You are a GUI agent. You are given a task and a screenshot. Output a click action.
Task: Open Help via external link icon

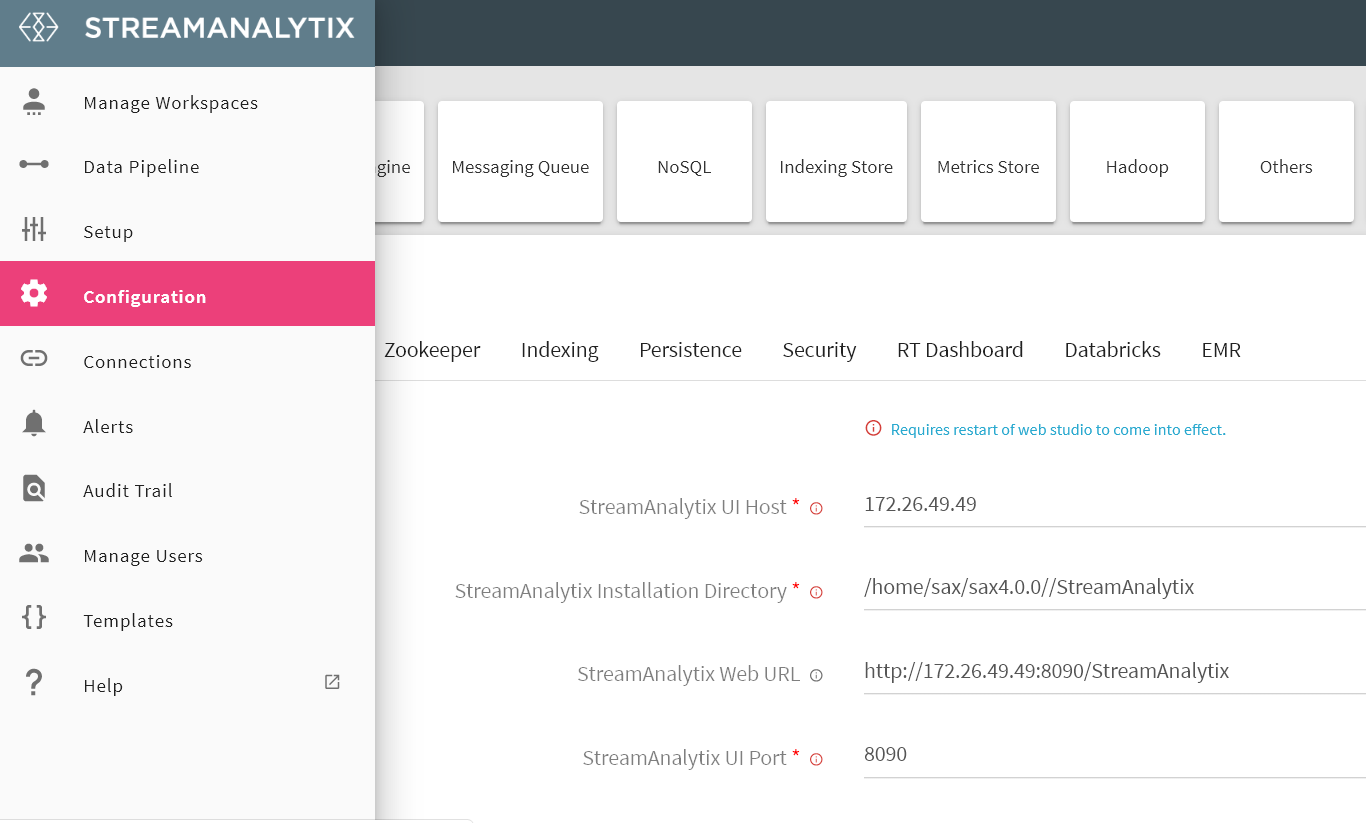pyautogui.click(x=332, y=682)
